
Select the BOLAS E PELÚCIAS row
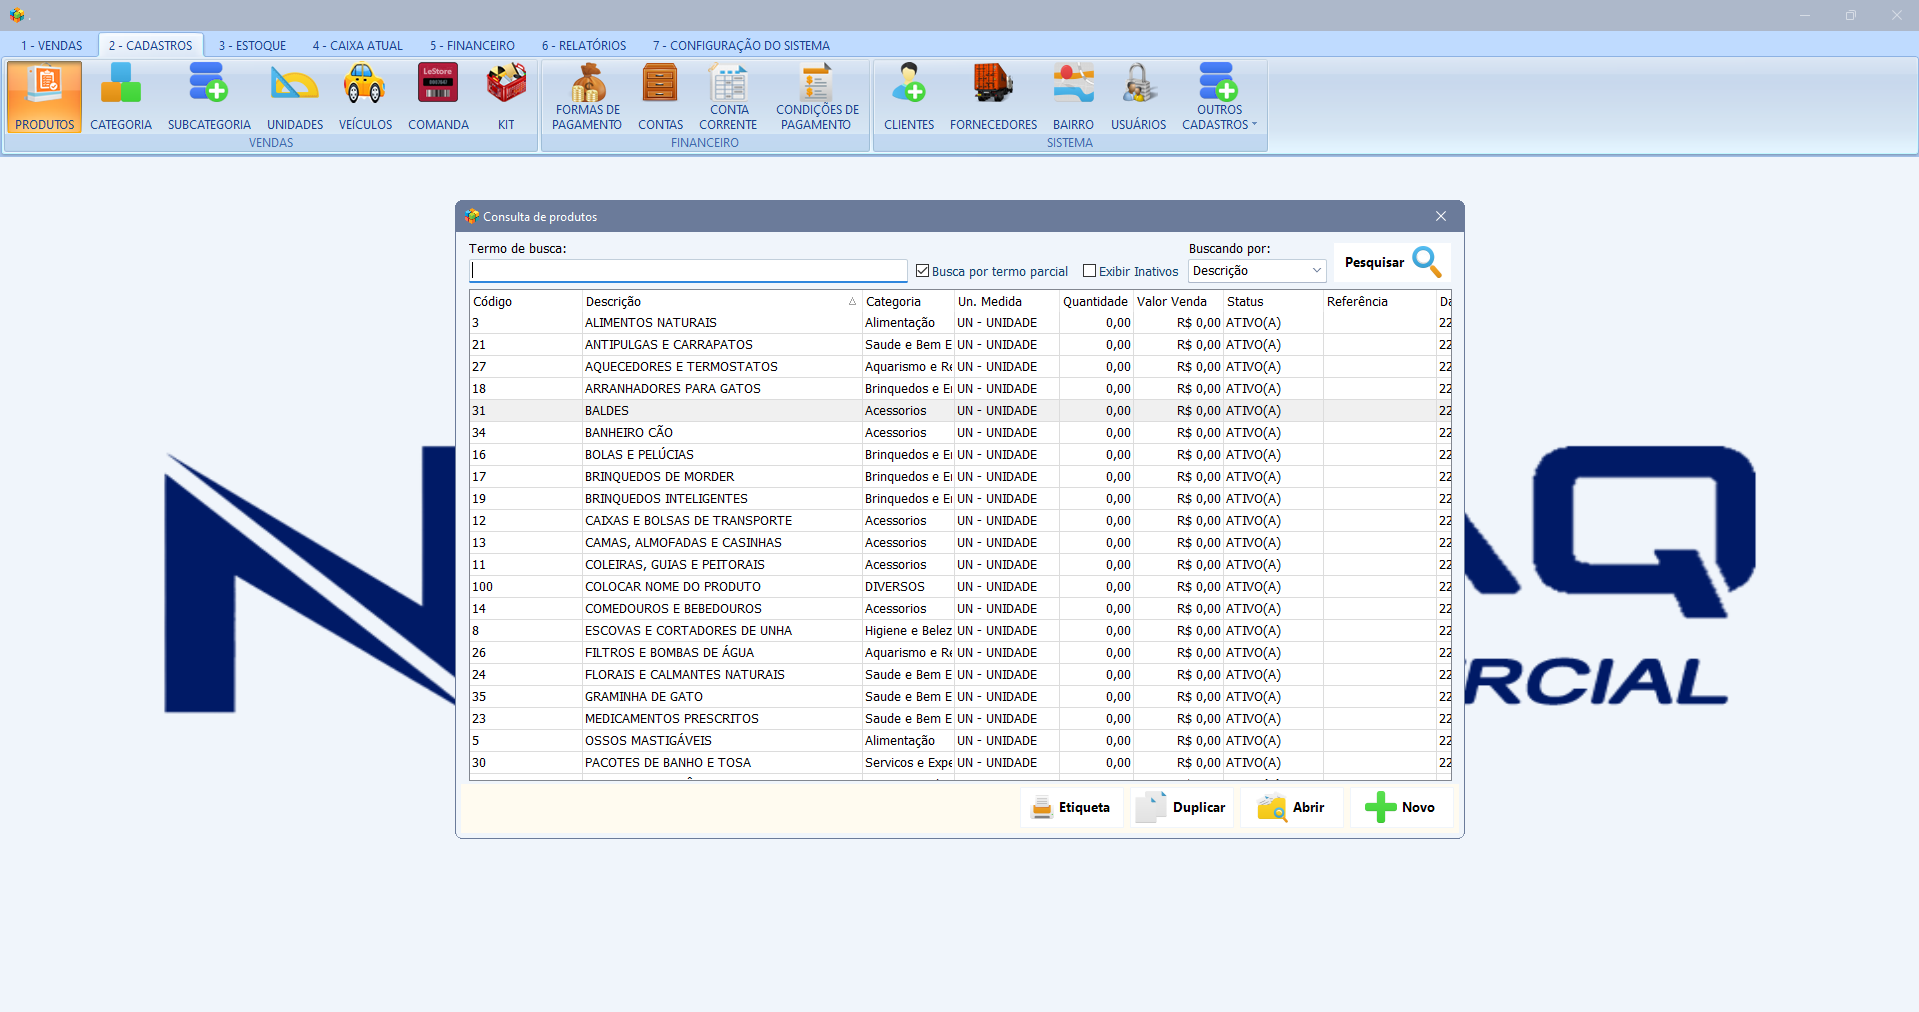click(960, 455)
